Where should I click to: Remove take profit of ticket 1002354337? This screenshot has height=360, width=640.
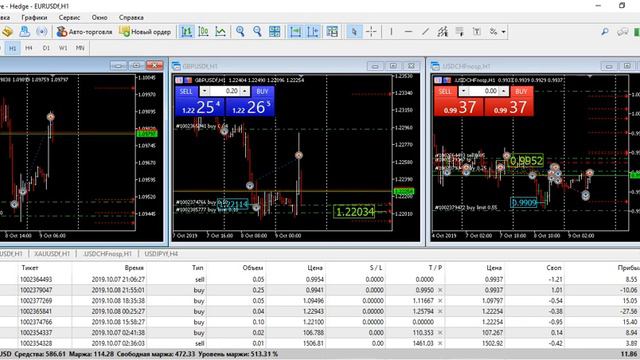pos(440,333)
